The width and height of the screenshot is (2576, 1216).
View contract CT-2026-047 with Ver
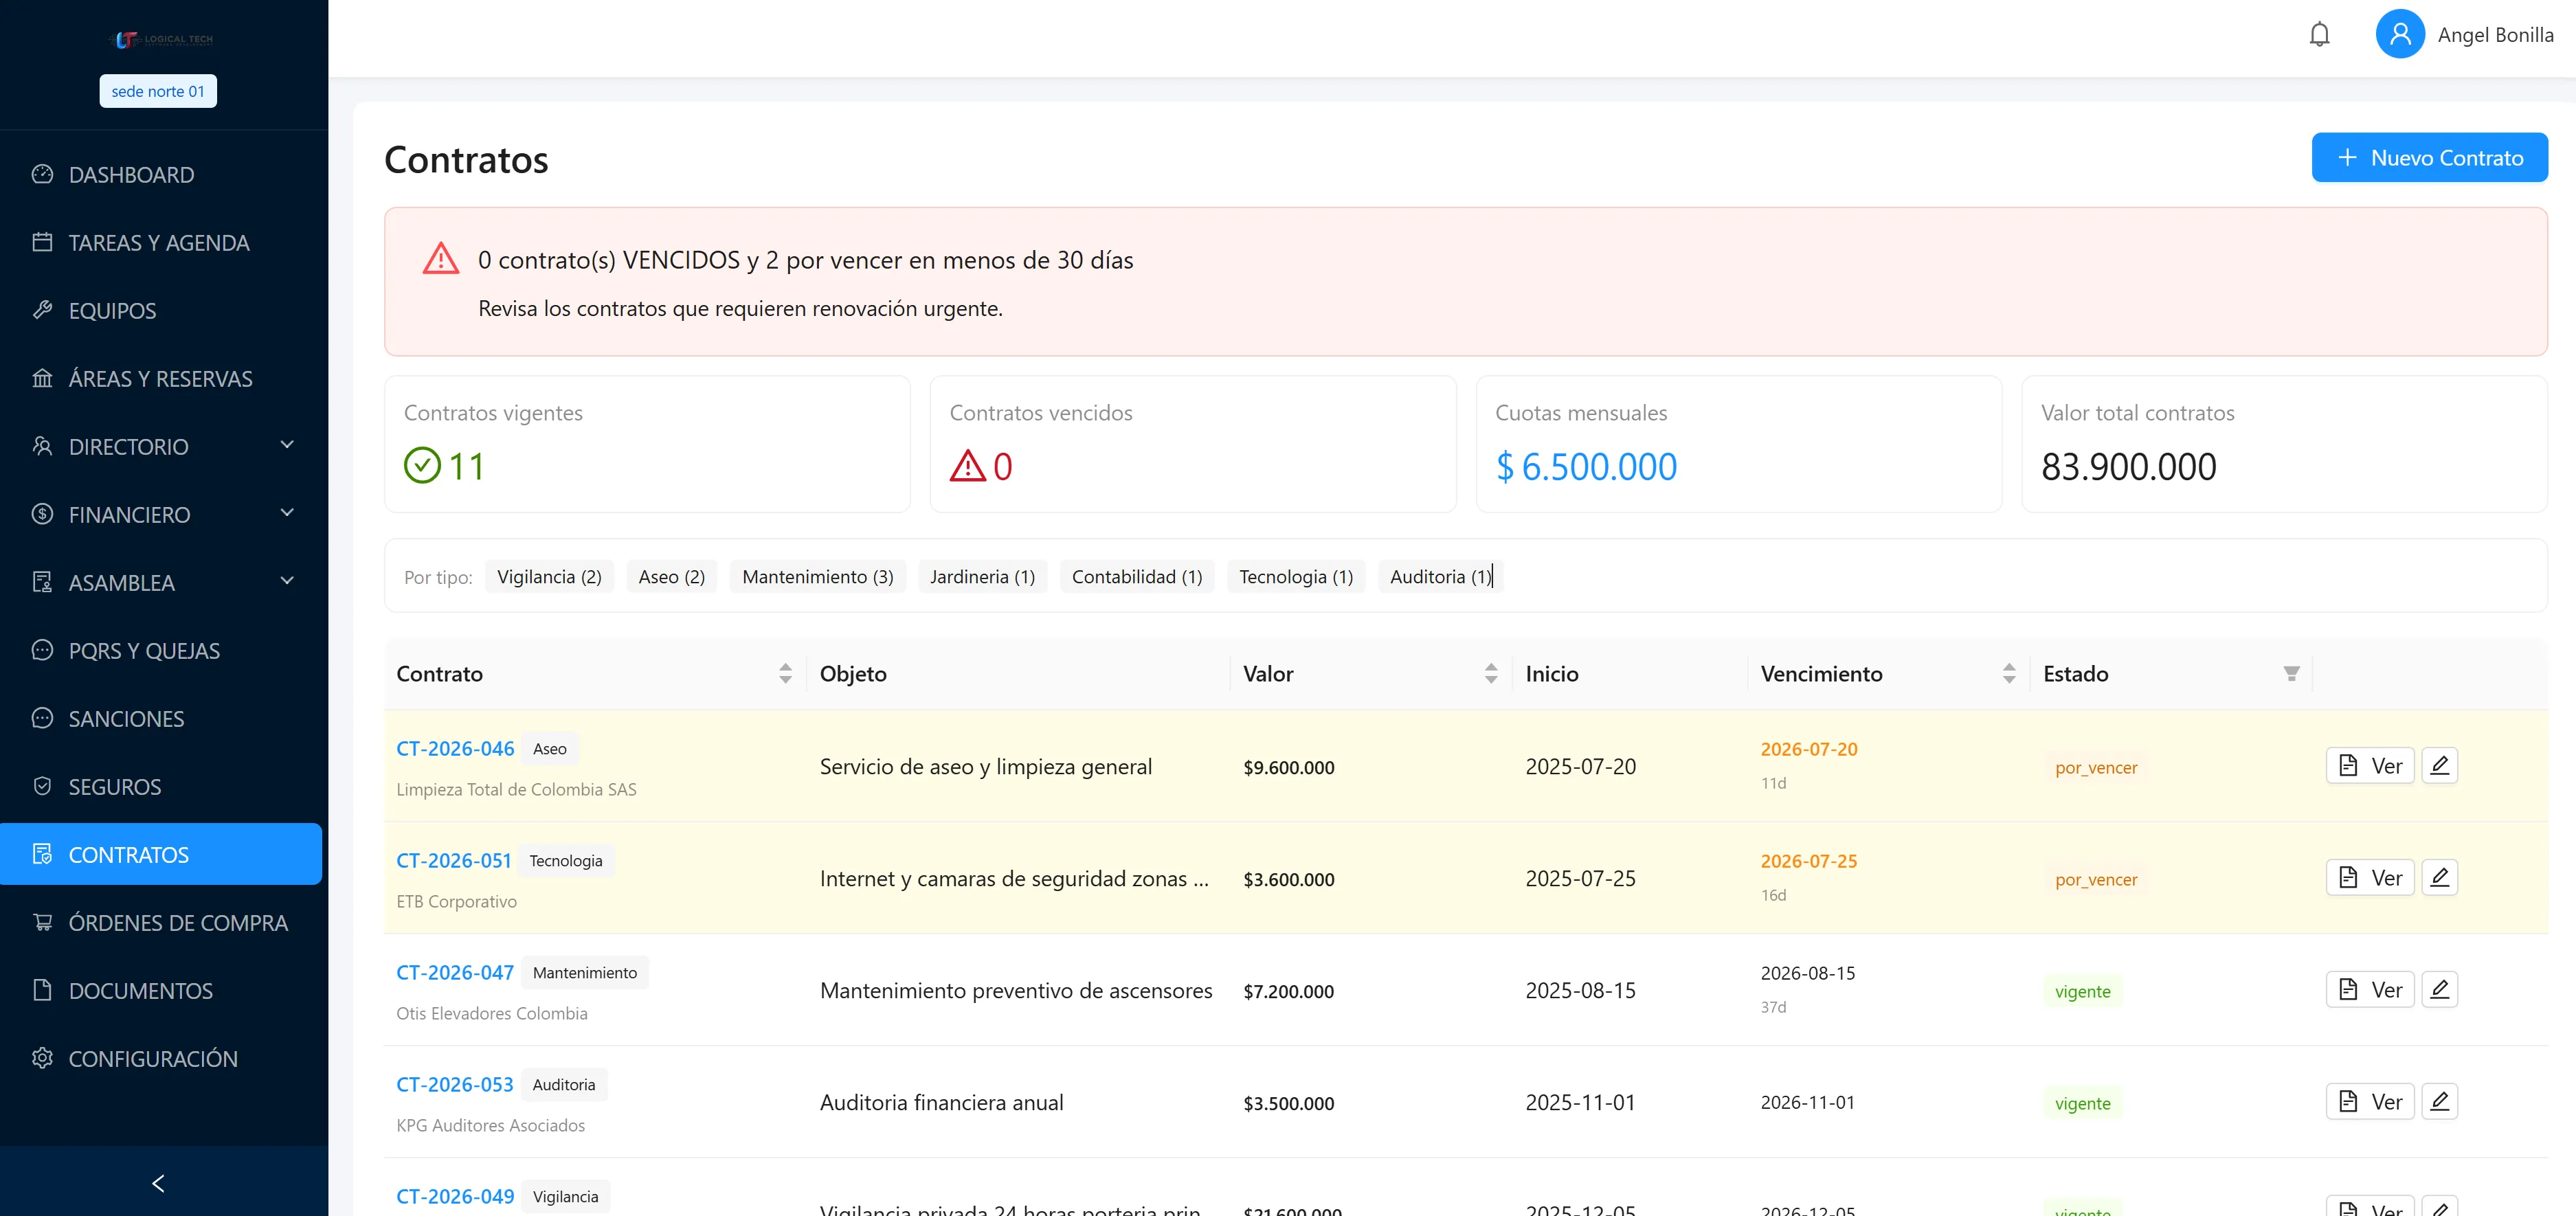2370,990
